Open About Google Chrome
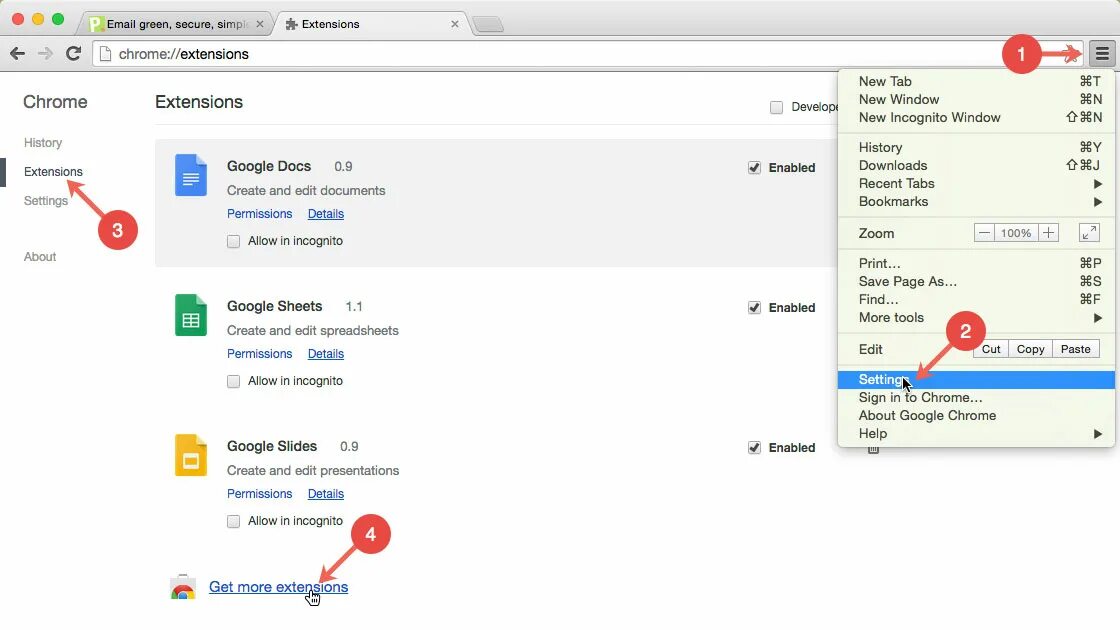Screen dimensions: 1120x630 [976, 416]
